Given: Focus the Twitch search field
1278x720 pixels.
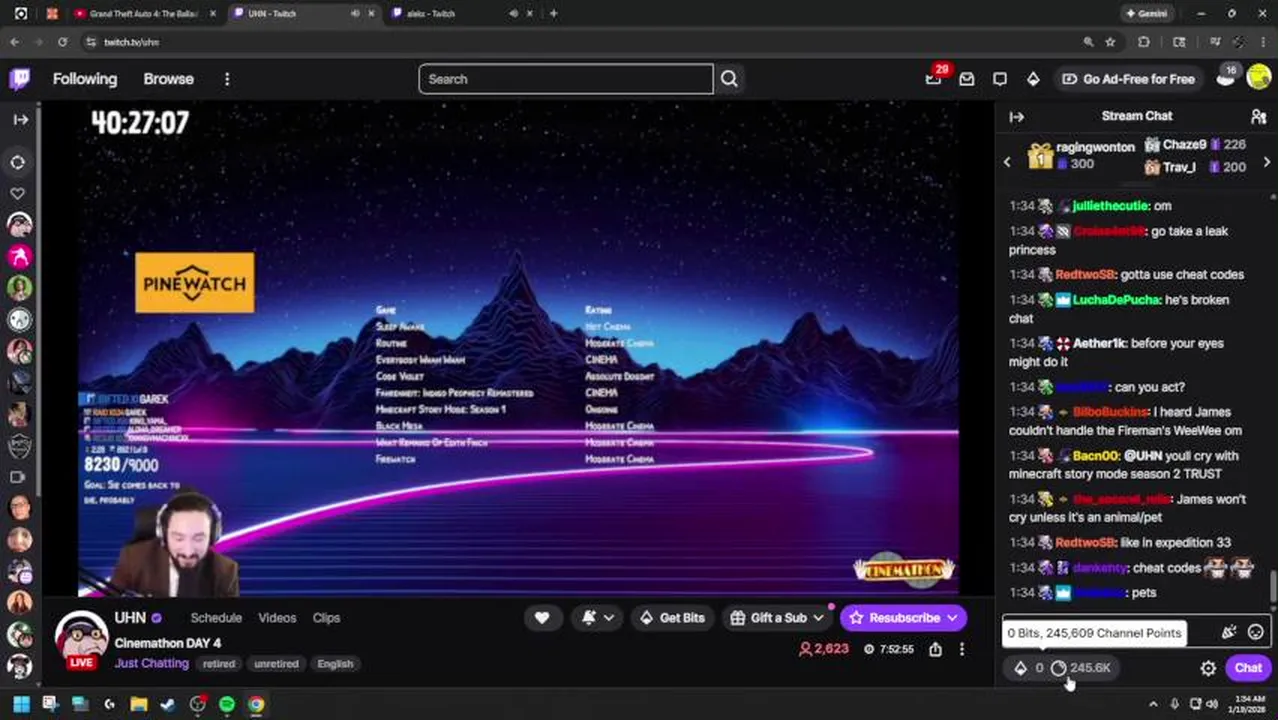Looking at the screenshot, I should point(566,79).
